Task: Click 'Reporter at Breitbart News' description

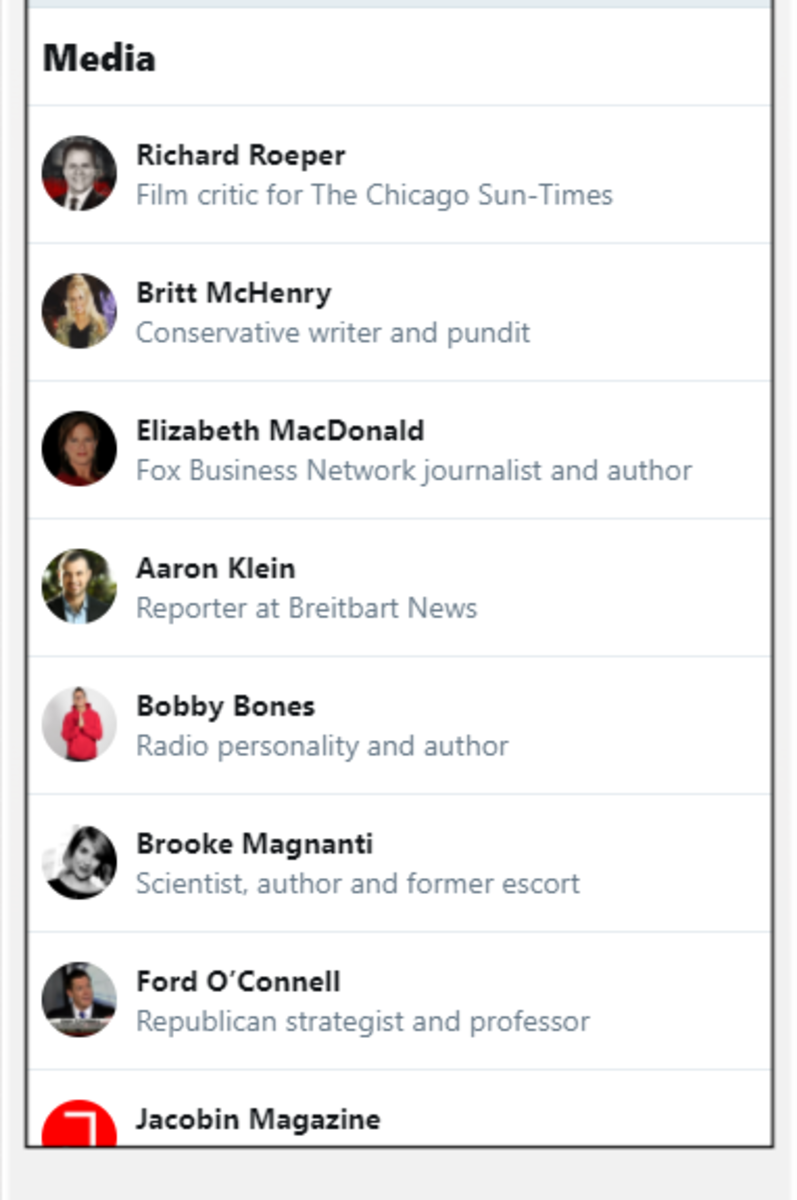Action: [x=306, y=608]
